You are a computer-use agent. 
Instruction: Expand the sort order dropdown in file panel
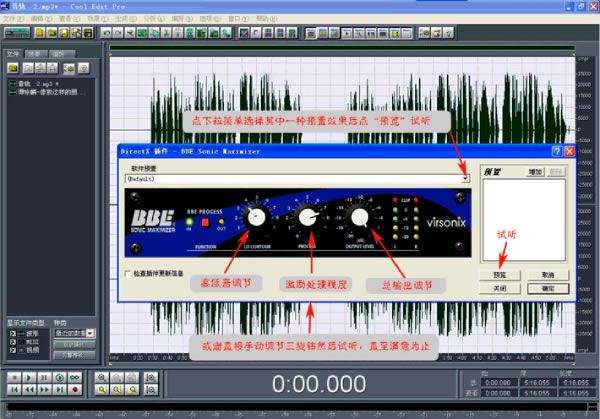(90, 332)
